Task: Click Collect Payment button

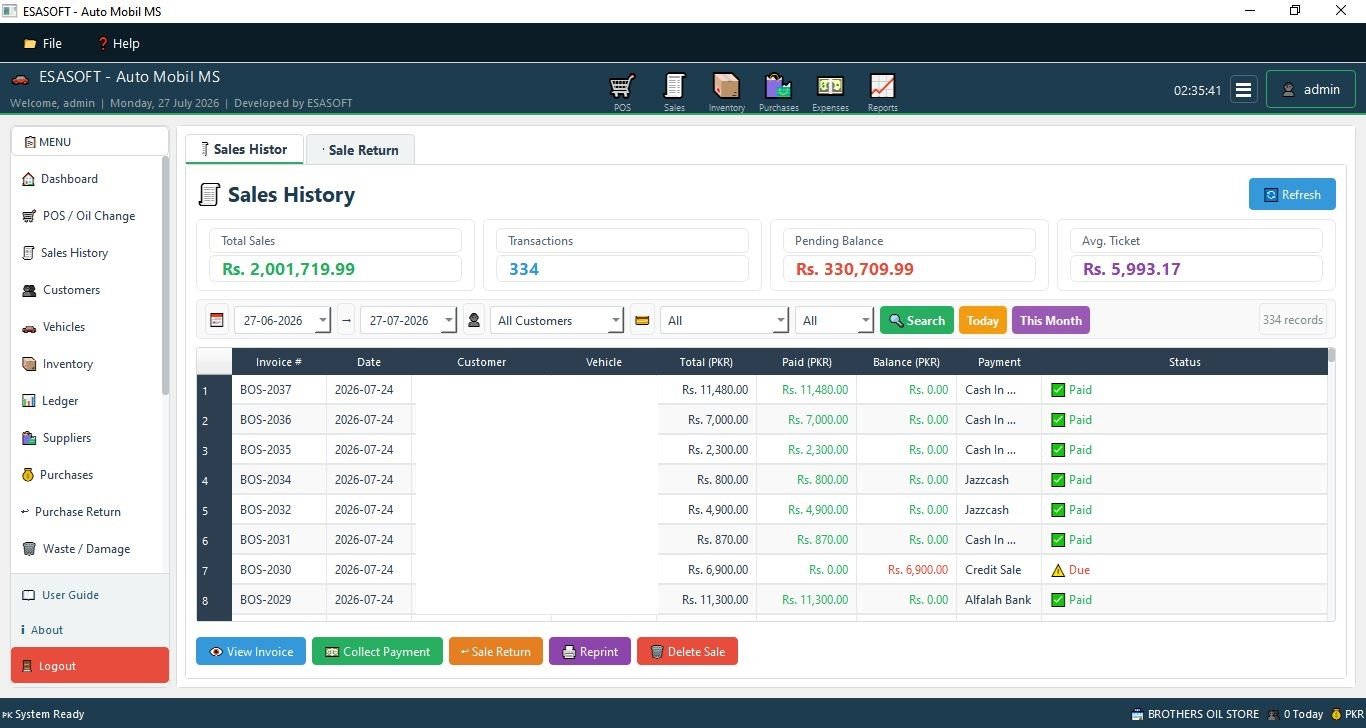Action: click(377, 651)
